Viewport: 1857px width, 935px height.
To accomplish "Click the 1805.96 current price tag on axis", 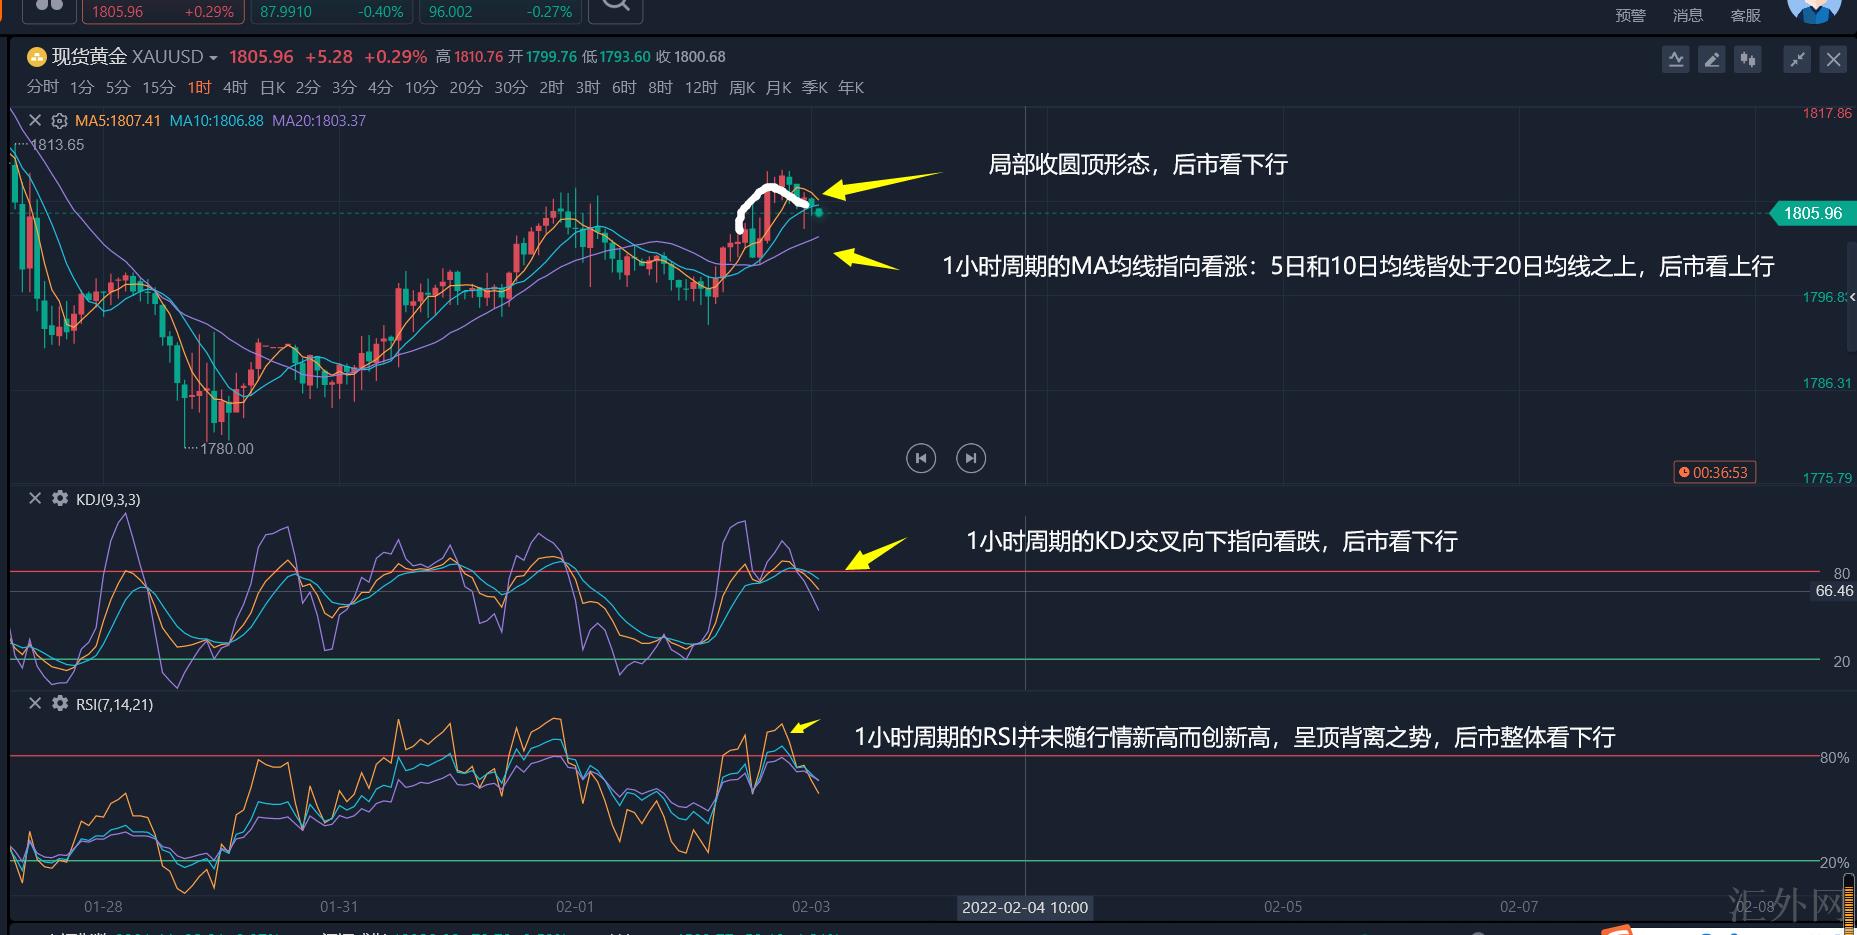I will [1812, 213].
